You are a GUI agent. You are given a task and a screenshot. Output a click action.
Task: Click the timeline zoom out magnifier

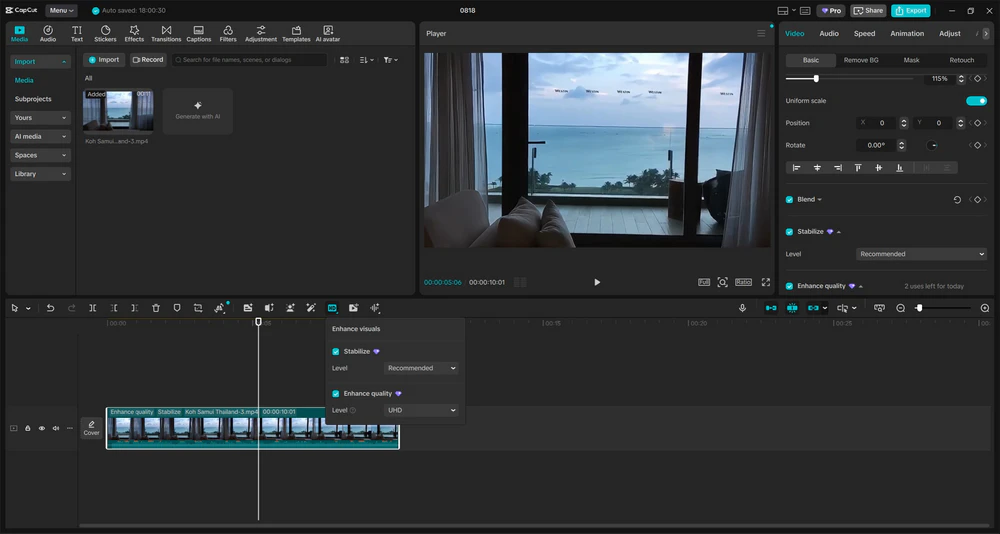(900, 308)
